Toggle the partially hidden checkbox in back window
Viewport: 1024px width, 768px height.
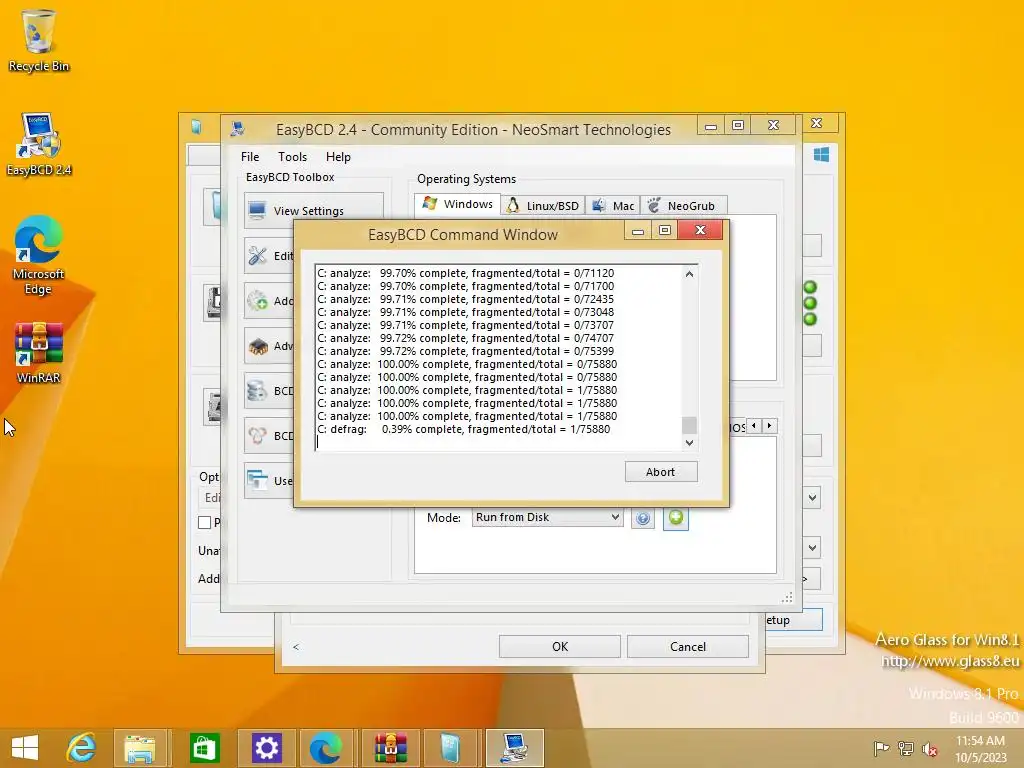coord(204,522)
